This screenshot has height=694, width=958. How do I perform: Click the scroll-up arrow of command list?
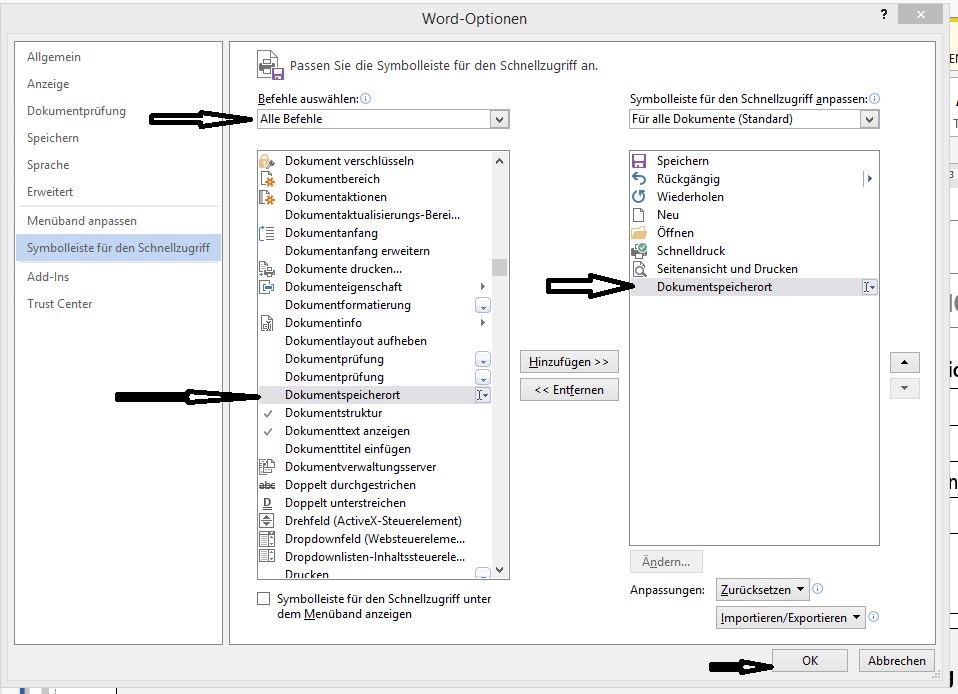[x=499, y=161]
